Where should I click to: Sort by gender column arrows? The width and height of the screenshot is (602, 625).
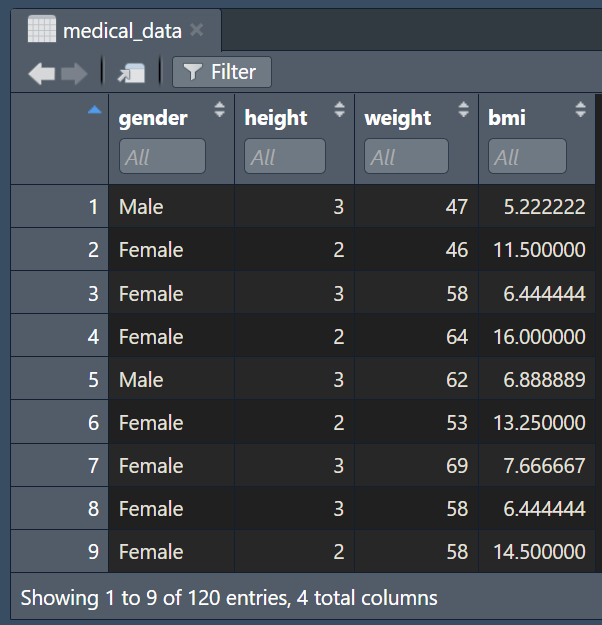[219, 109]
